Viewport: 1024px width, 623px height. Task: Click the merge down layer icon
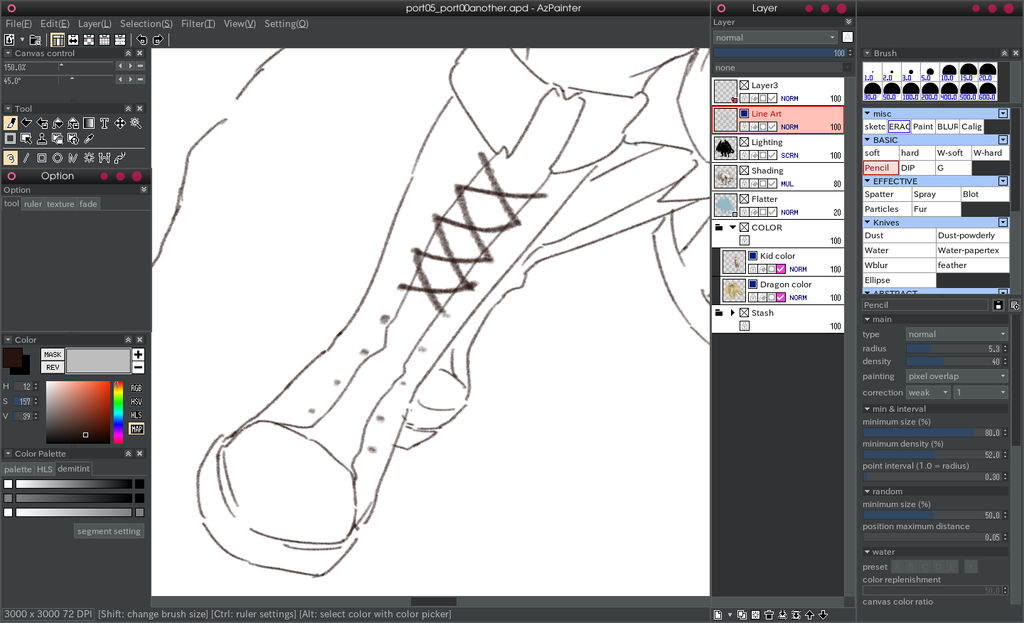(782, 615)
